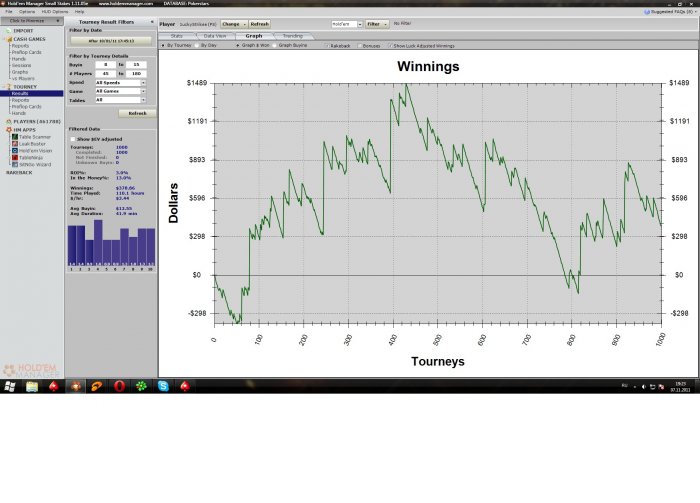Click the volume icon in system tray

click(x=644, y=387)
